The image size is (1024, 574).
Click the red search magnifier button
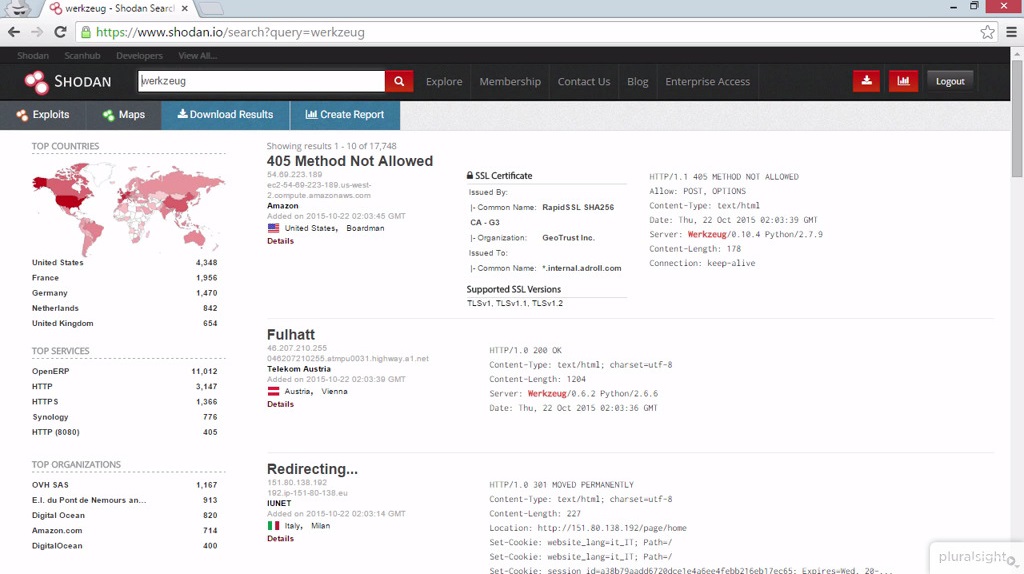point(399,81)
